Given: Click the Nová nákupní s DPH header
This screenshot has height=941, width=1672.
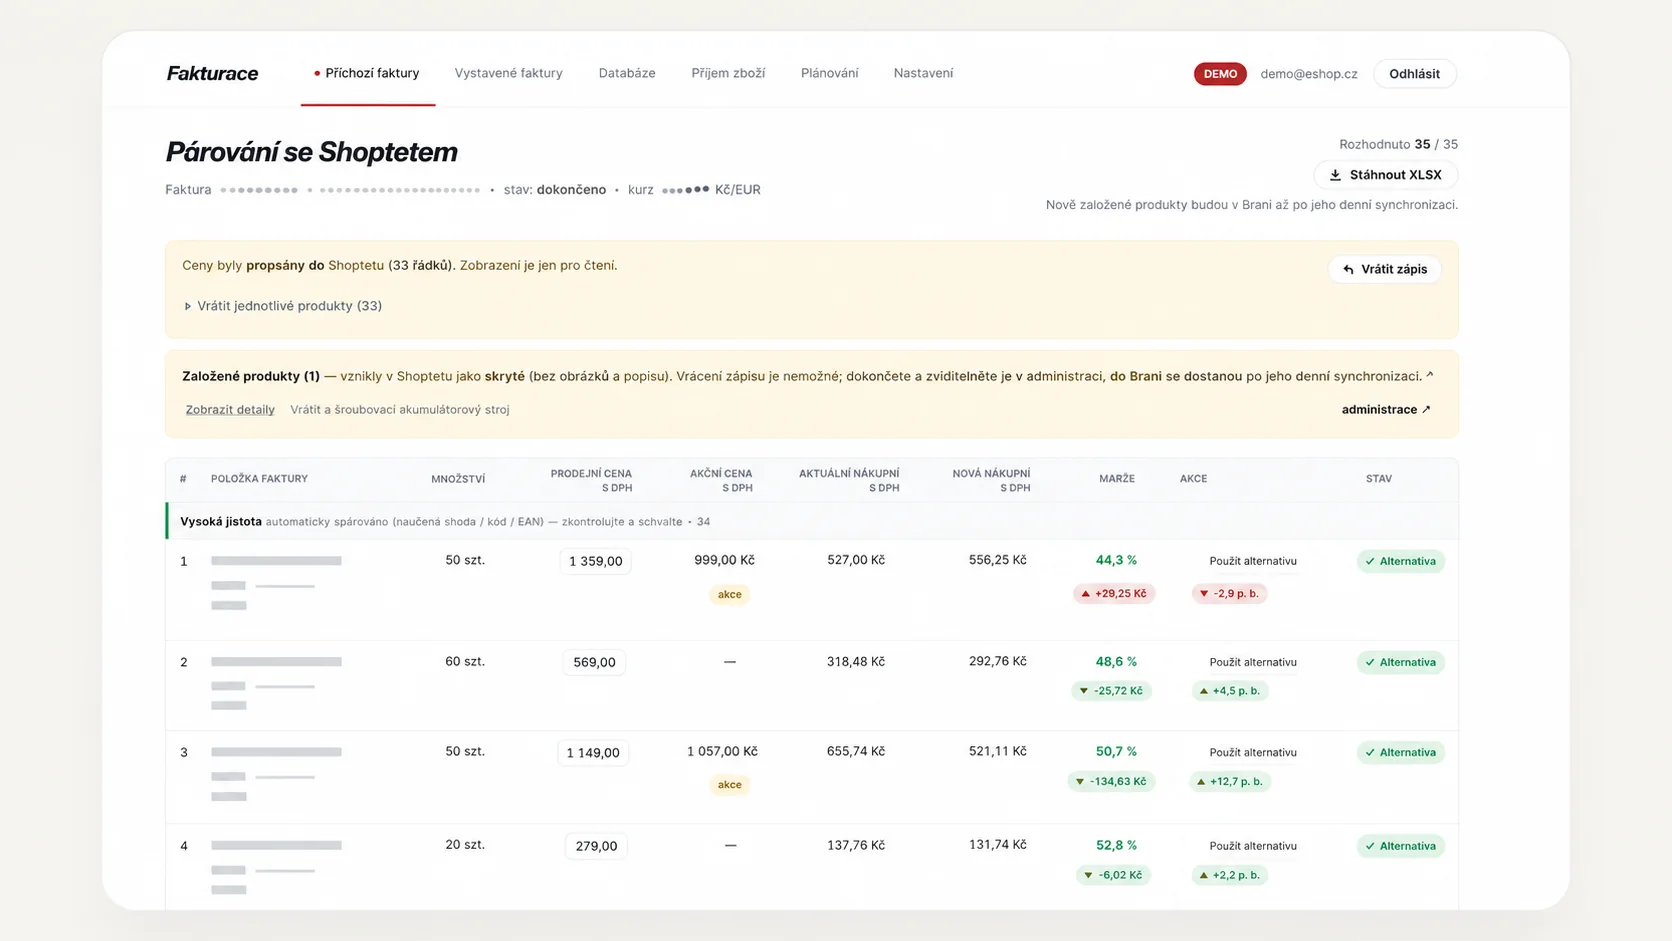Looking at the screenshot, I should coord(991,480).
